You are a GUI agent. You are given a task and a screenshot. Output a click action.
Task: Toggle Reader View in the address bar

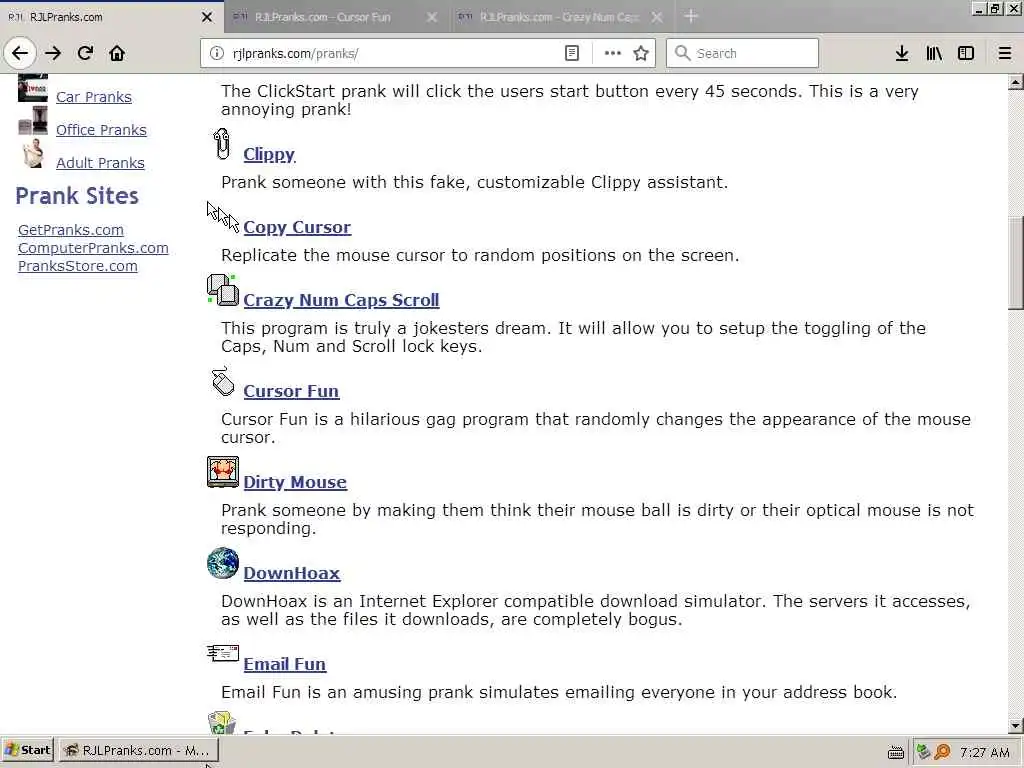click(x=571, y=53)
